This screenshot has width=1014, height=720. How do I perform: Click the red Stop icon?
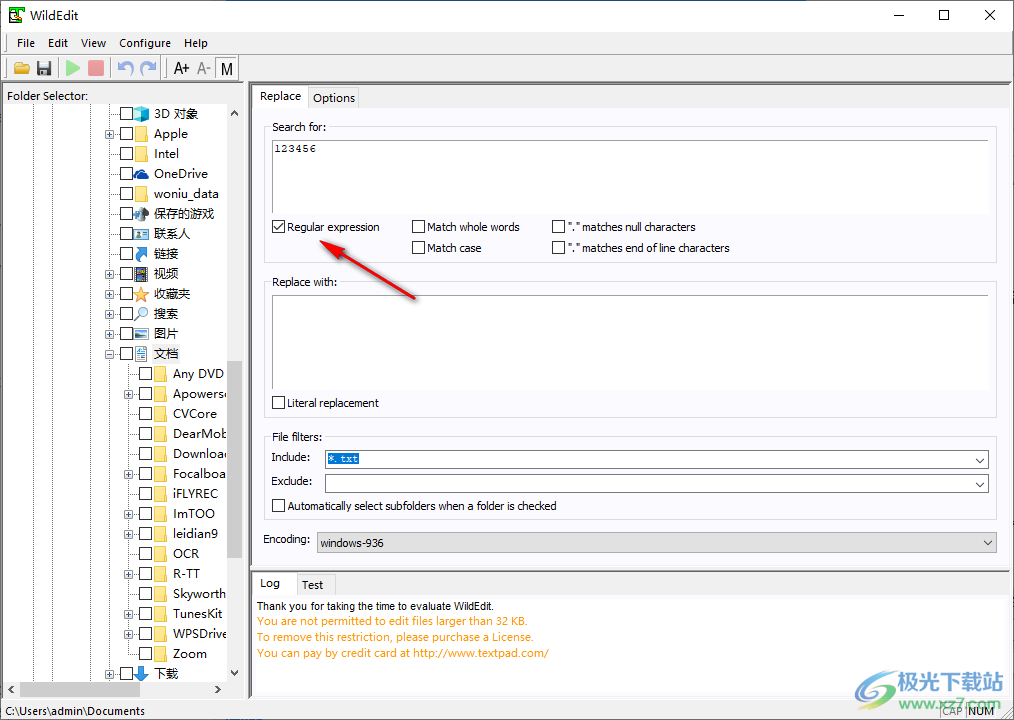(x=96, y=68)
